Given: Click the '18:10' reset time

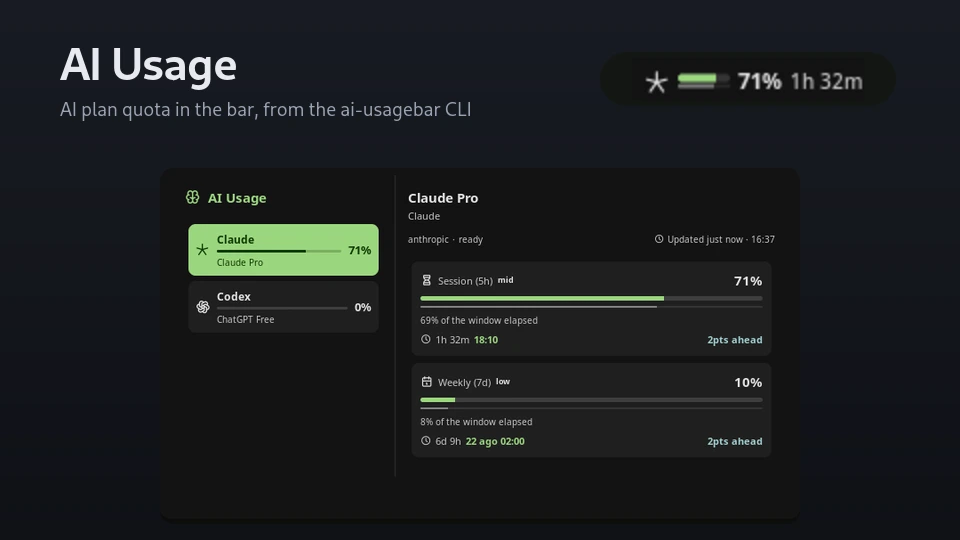Looking at the screenshot, I should 486,340.
